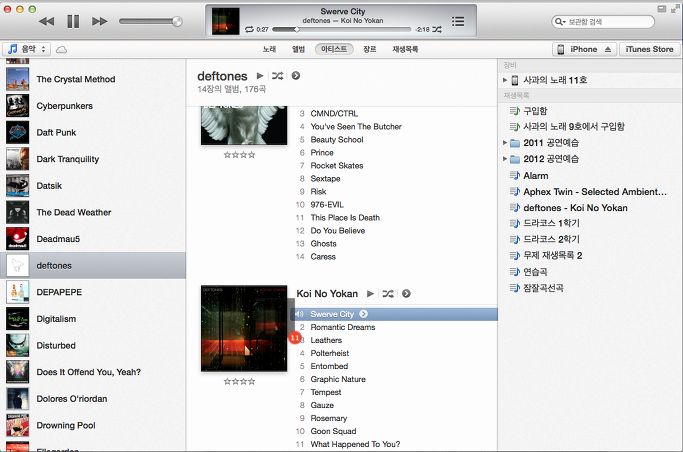Play the song Romantic Dreams

point(342,327)
